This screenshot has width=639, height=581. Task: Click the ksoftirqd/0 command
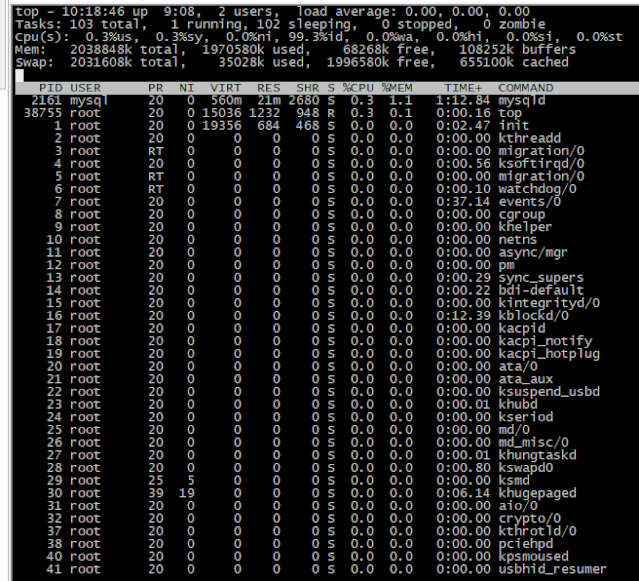541,163
